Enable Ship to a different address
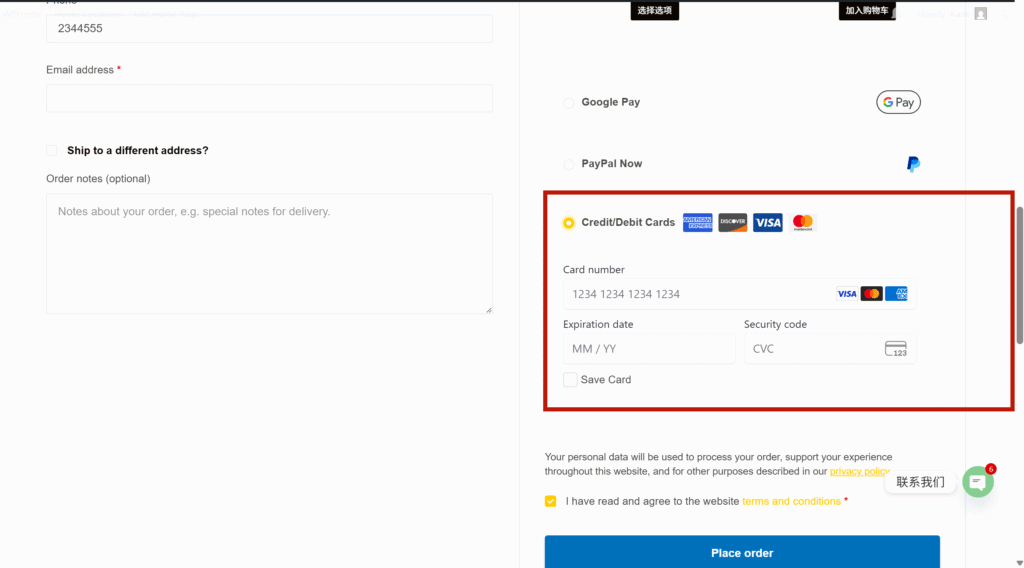 tap(52, 151)
